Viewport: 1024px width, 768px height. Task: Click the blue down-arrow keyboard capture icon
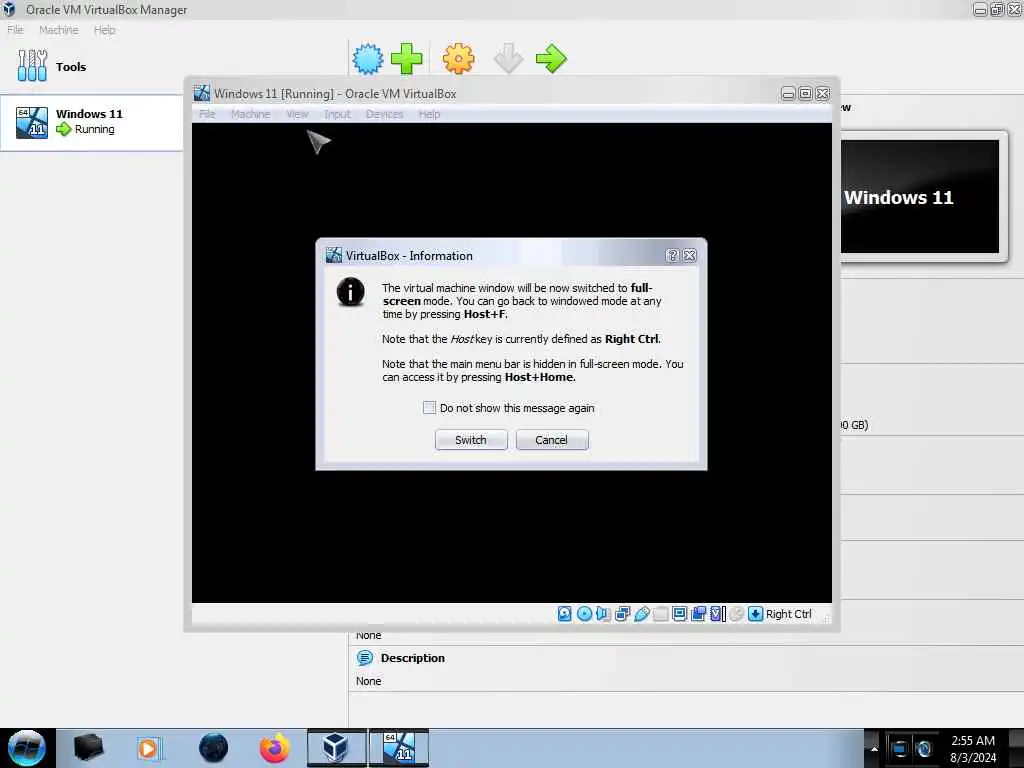755,614
